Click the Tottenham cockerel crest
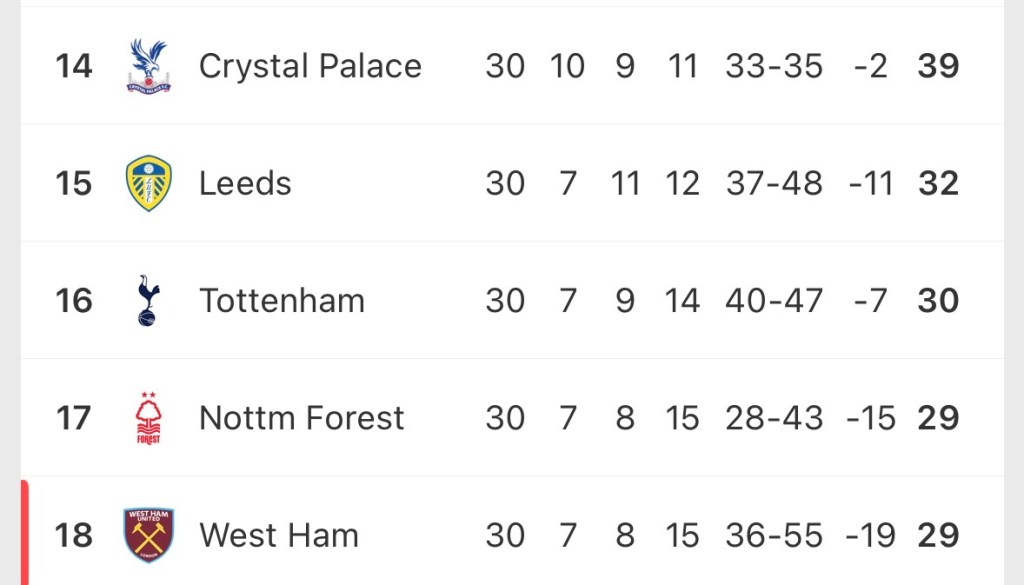This screenshot has height=585, width=1024. click(x=149, y=300)
